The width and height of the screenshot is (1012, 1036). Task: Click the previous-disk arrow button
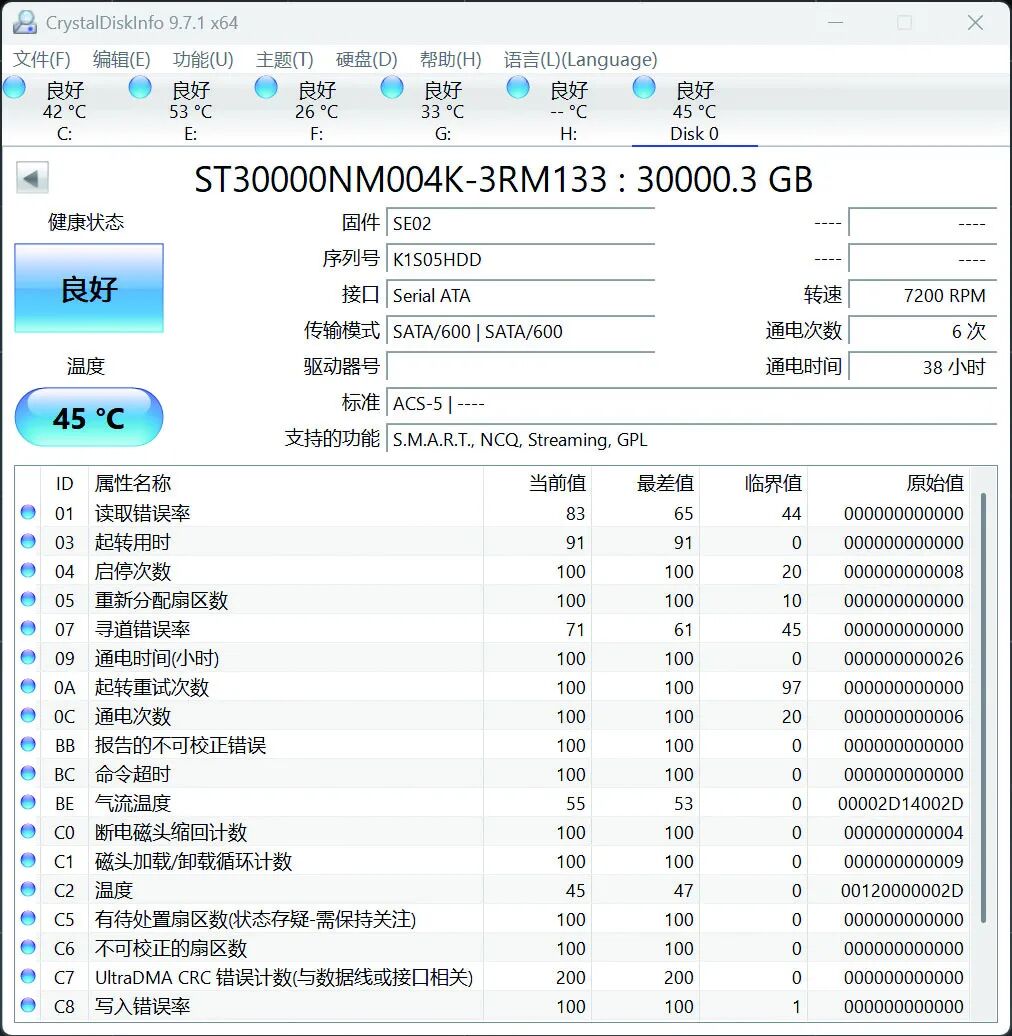pyautogui.click(x=32, y=178)
